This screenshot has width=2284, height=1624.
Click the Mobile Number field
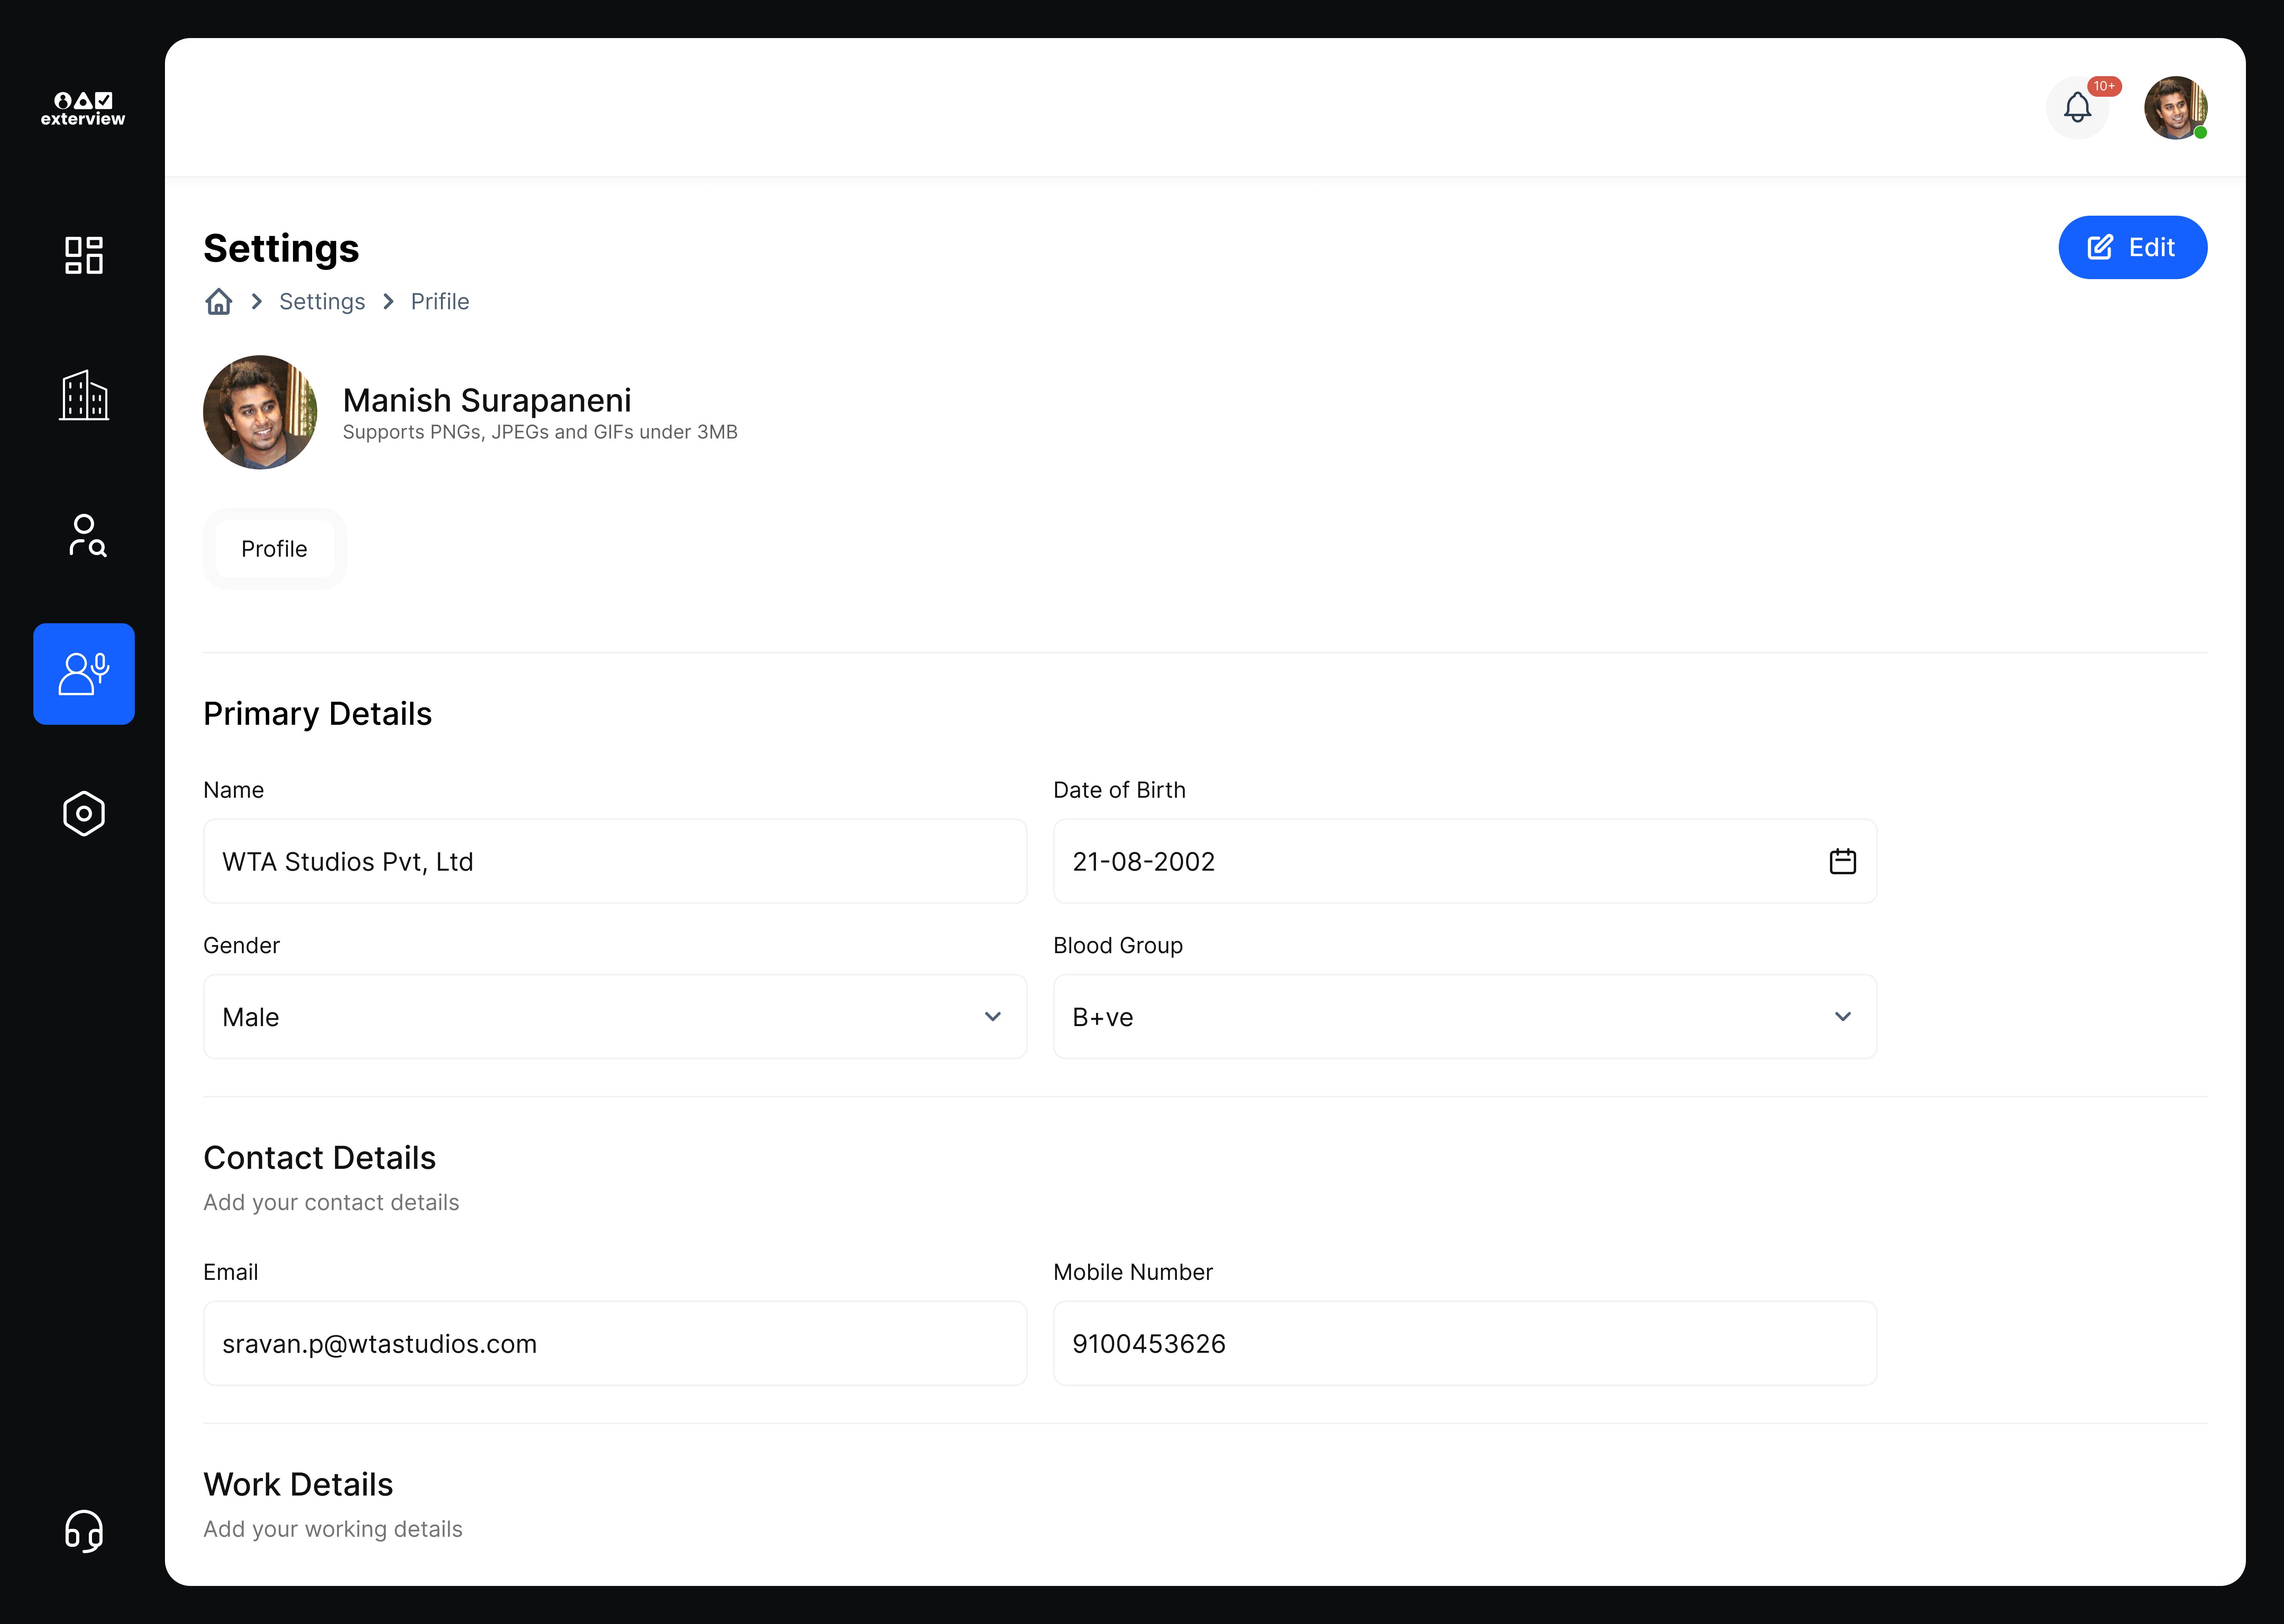[x=1465, y=1343]
